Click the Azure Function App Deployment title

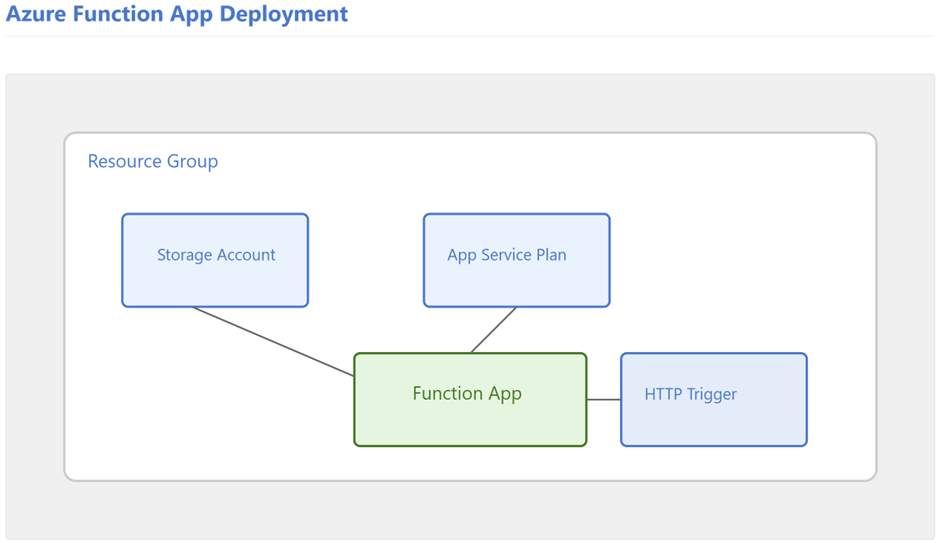pos(177,14)
